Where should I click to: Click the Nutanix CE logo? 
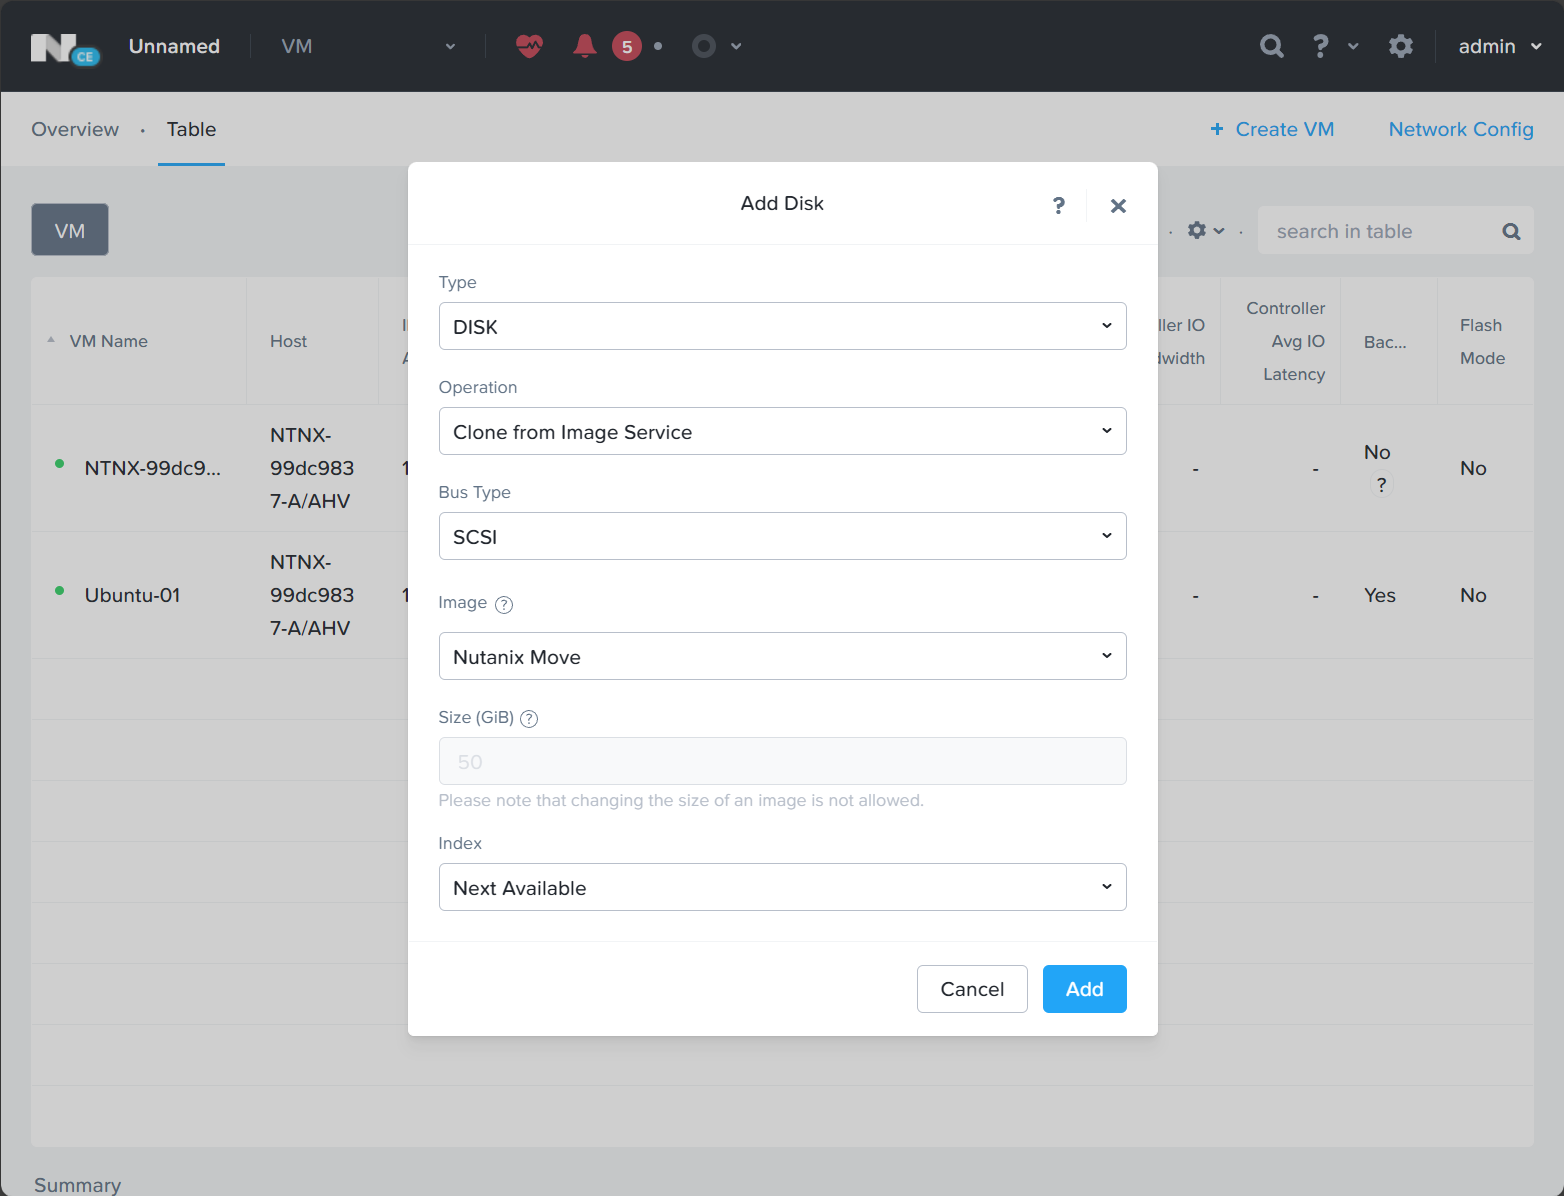[x=64, y=48]
